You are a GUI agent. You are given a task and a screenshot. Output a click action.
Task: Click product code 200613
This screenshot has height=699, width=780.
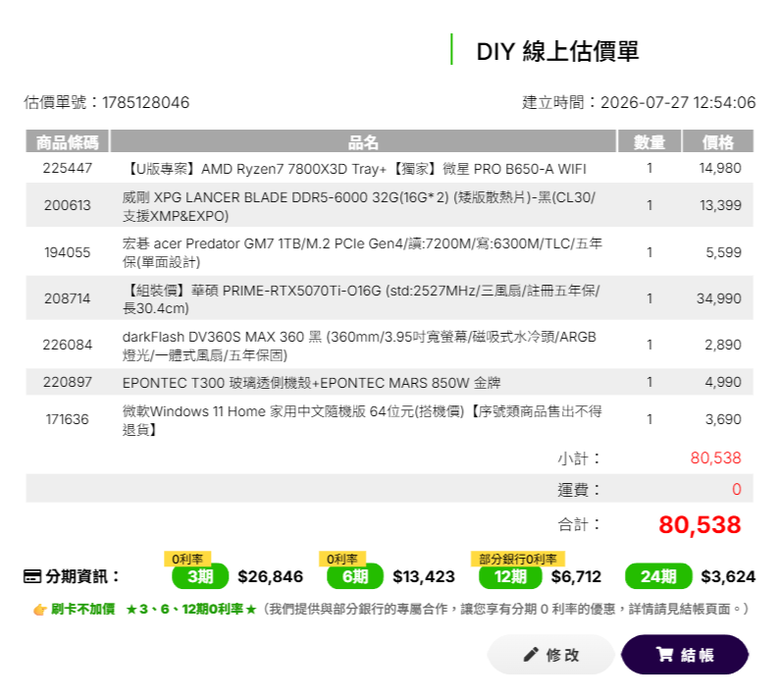pos(67,205)
